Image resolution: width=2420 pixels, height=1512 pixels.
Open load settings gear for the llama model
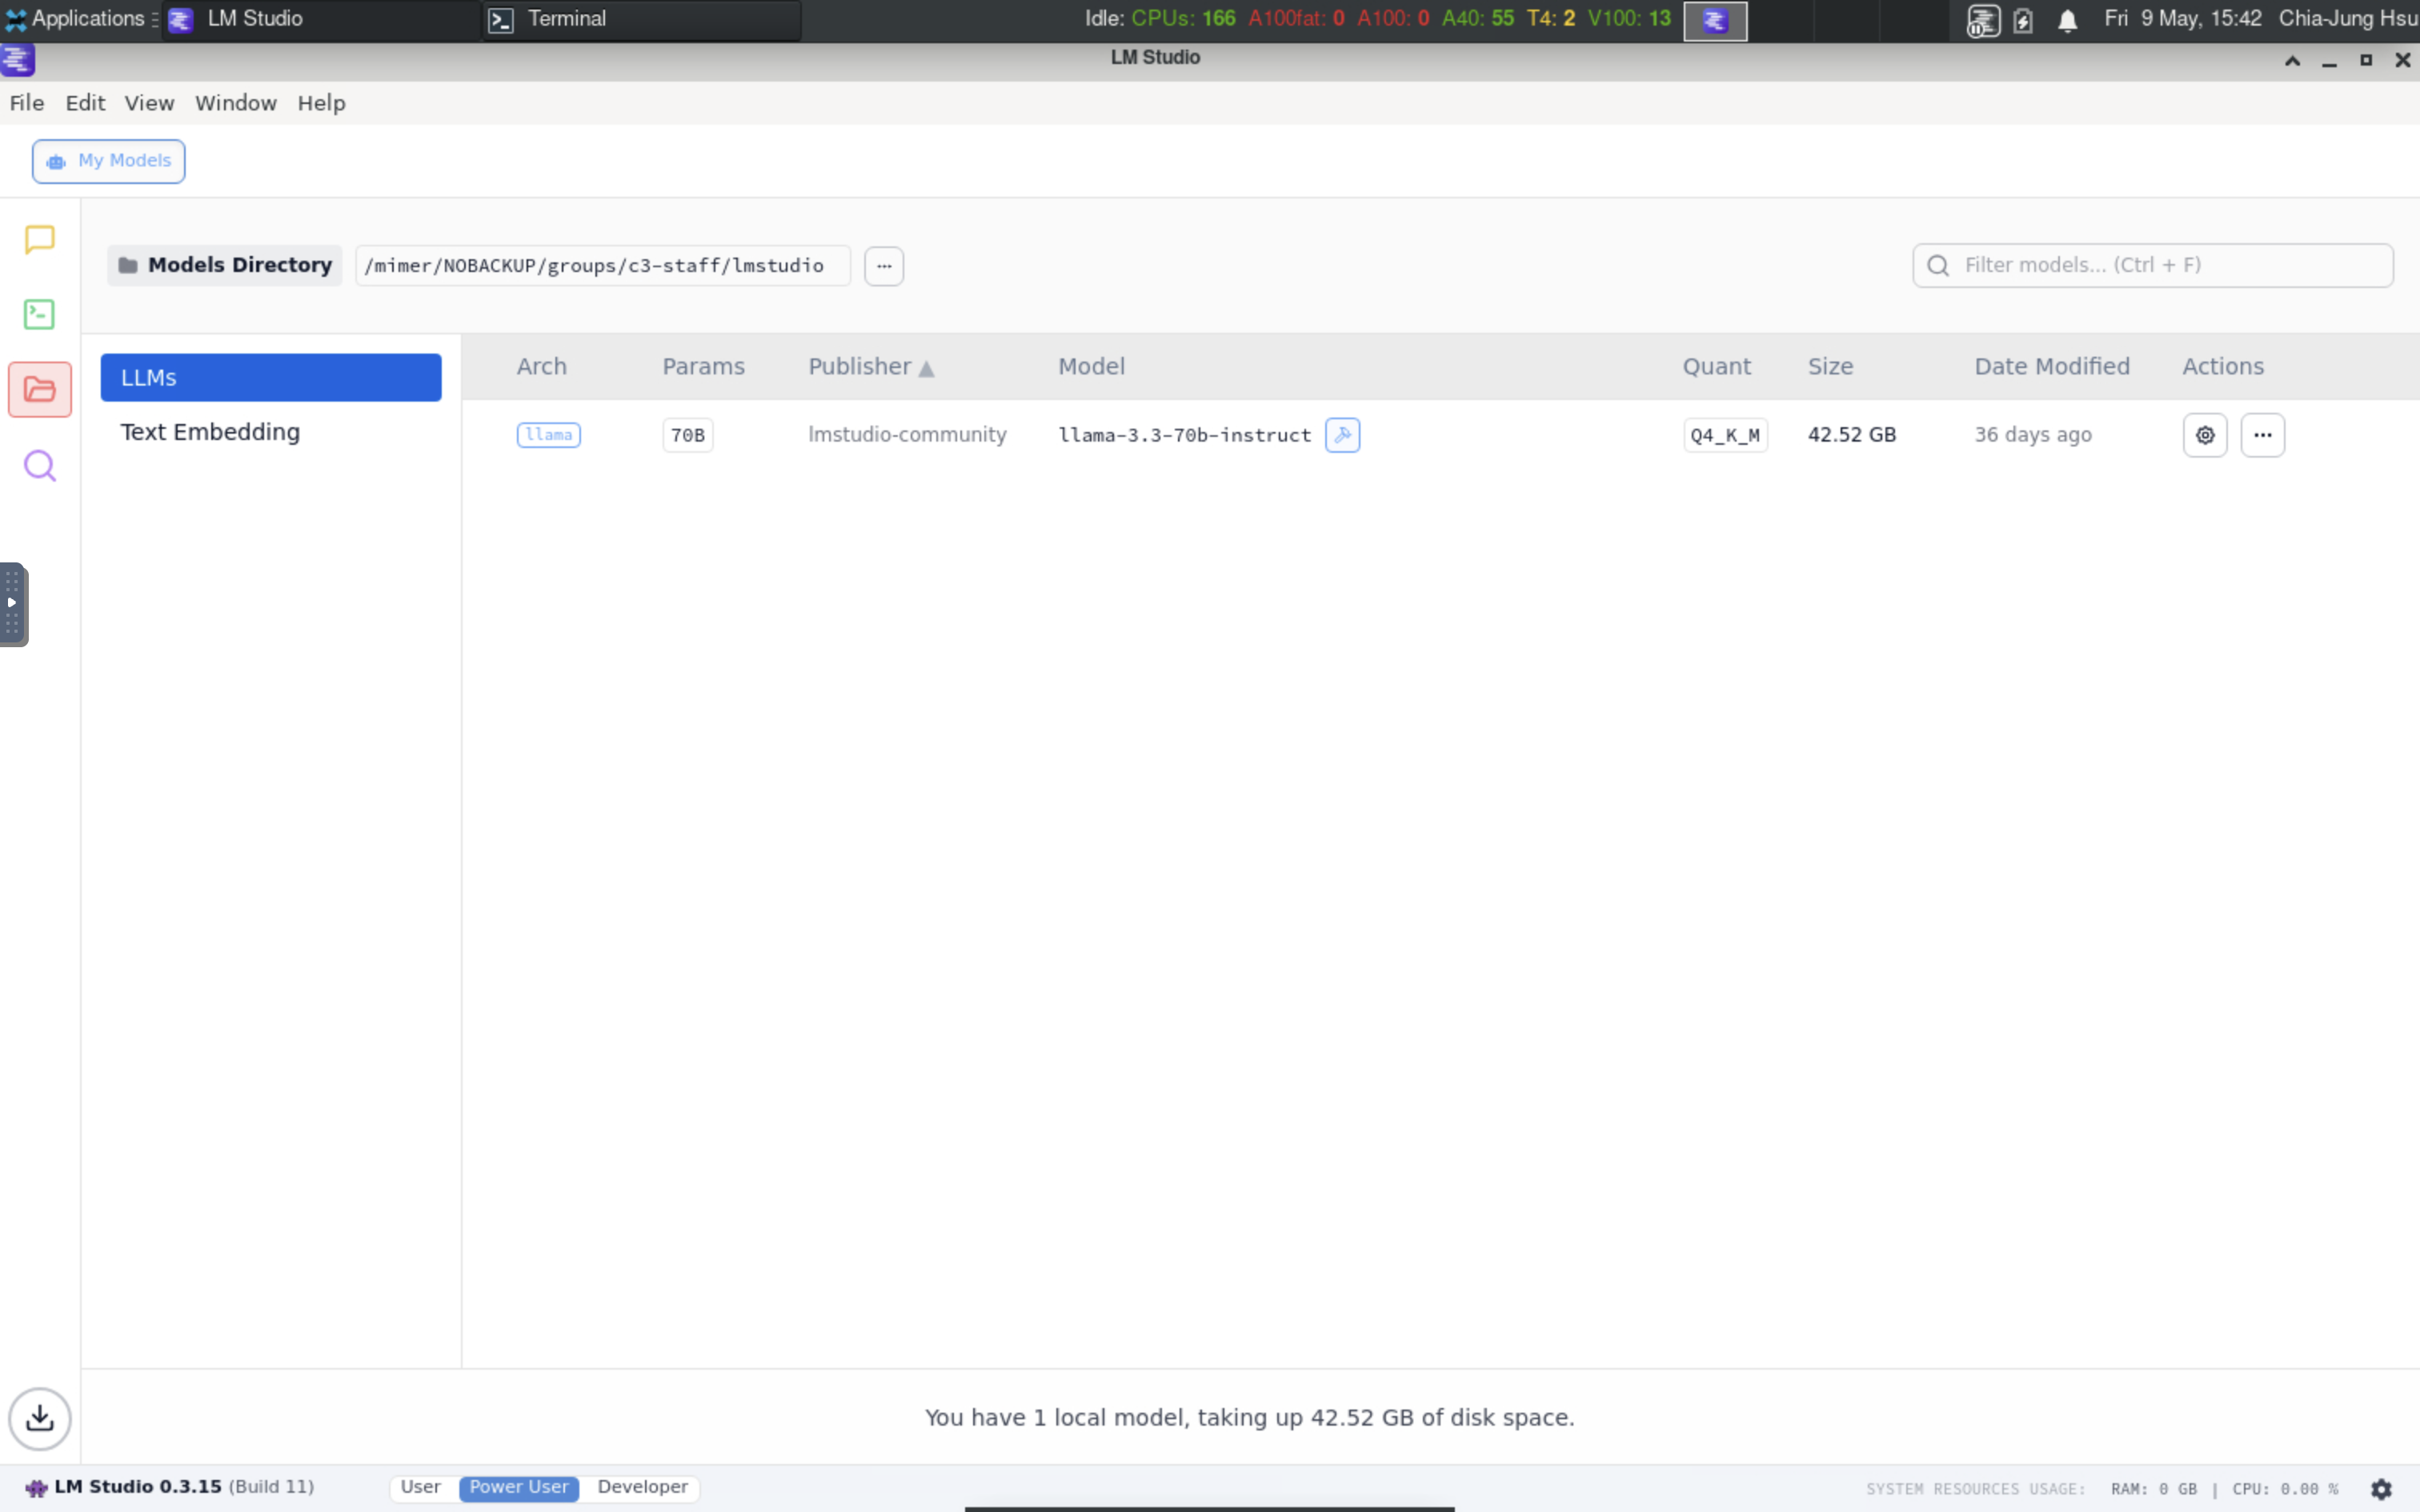click(2205, 434)
